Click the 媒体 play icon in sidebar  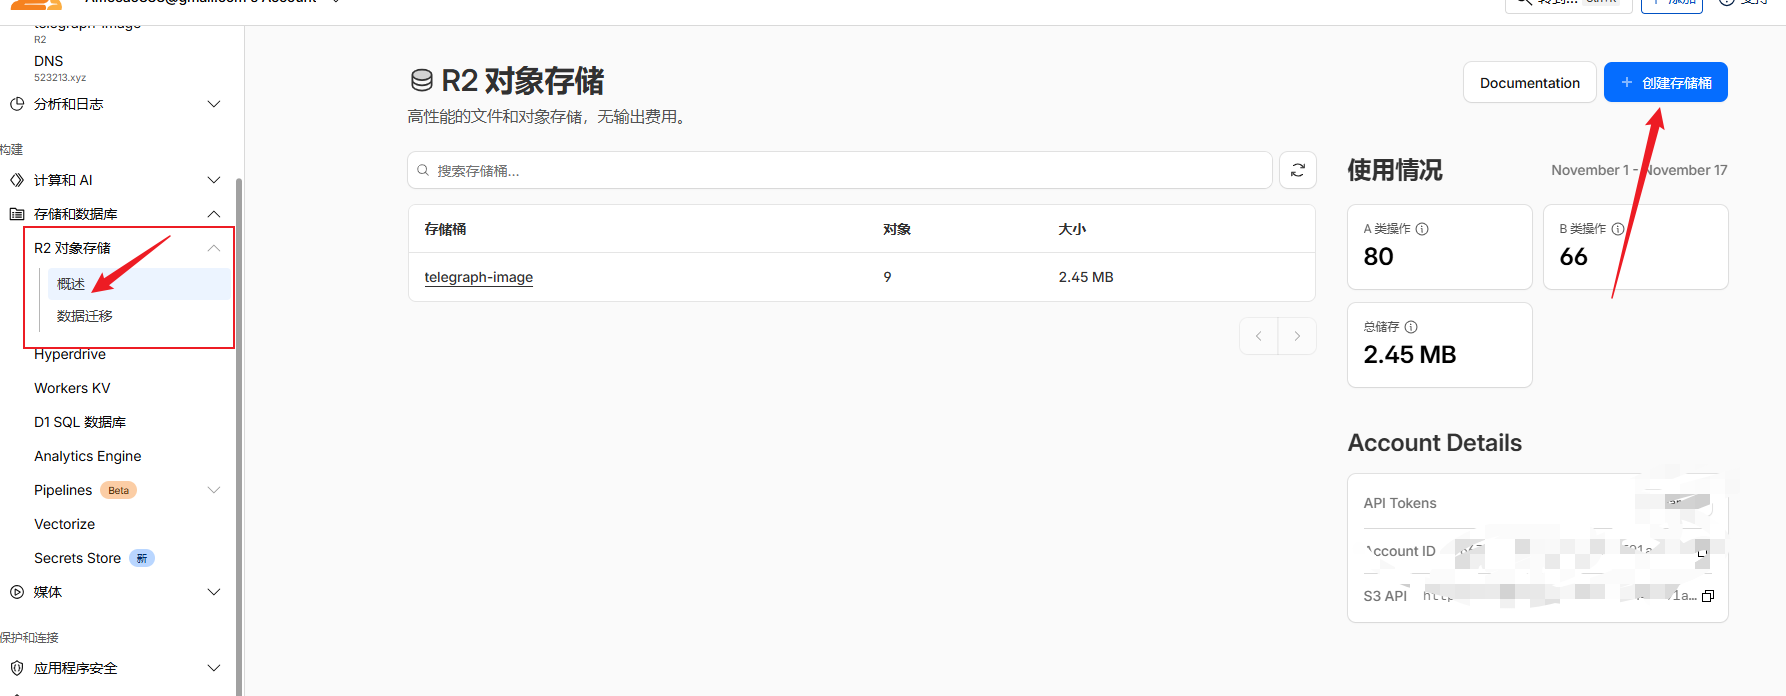(17, 592)
